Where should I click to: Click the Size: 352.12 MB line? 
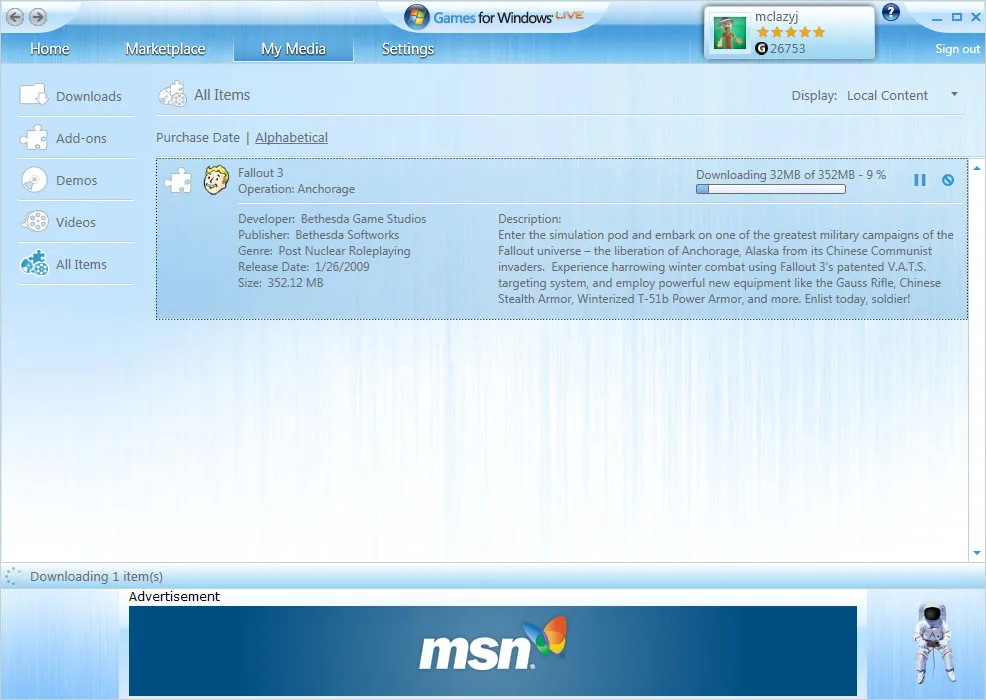280,283
